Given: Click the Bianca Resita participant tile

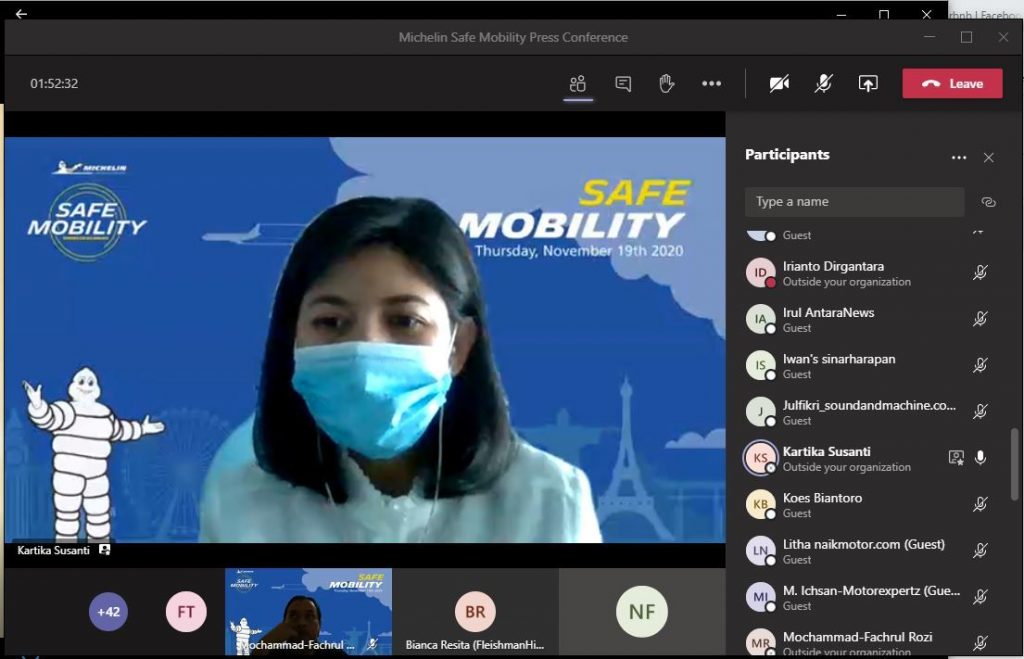Looking at the screenshot, I should click(475, 613).
